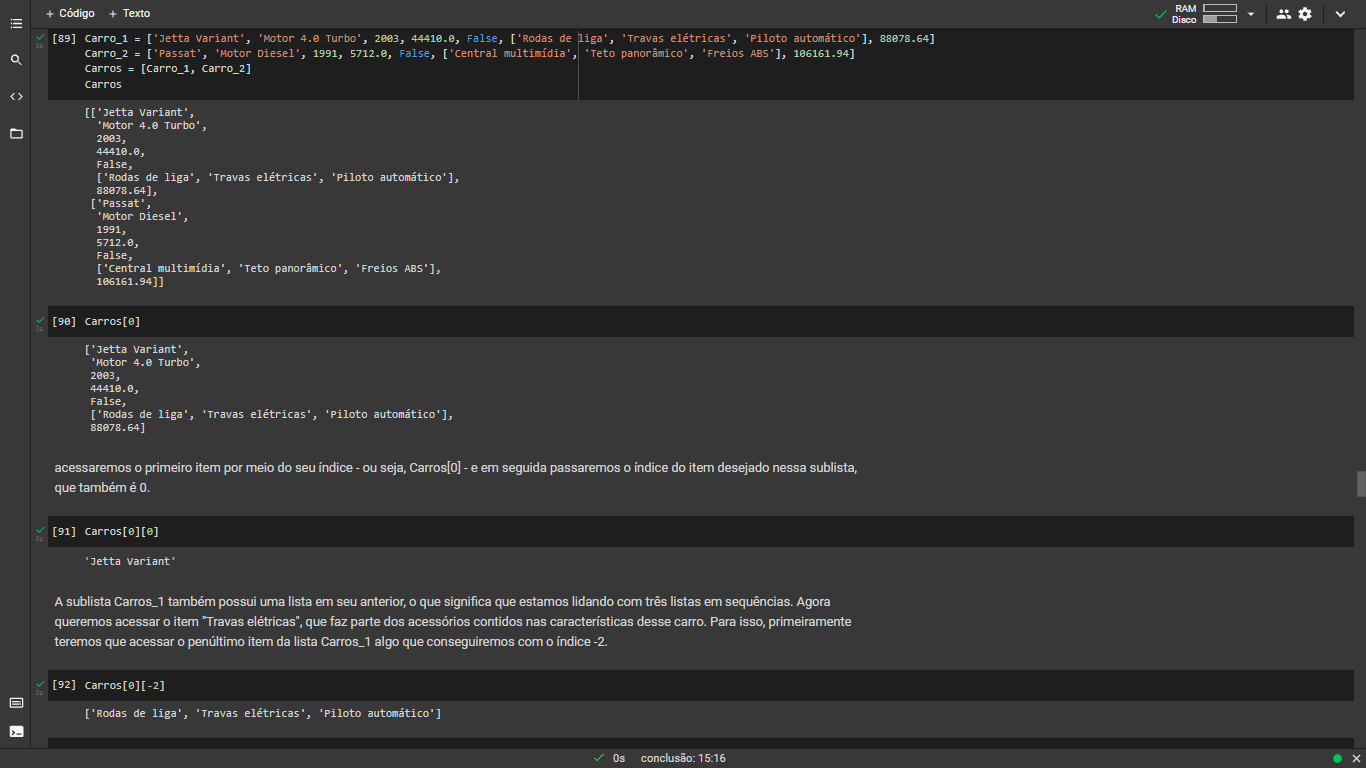Open the Files folder icon in sidebar
1366x768 pixels.
point(16,133)
